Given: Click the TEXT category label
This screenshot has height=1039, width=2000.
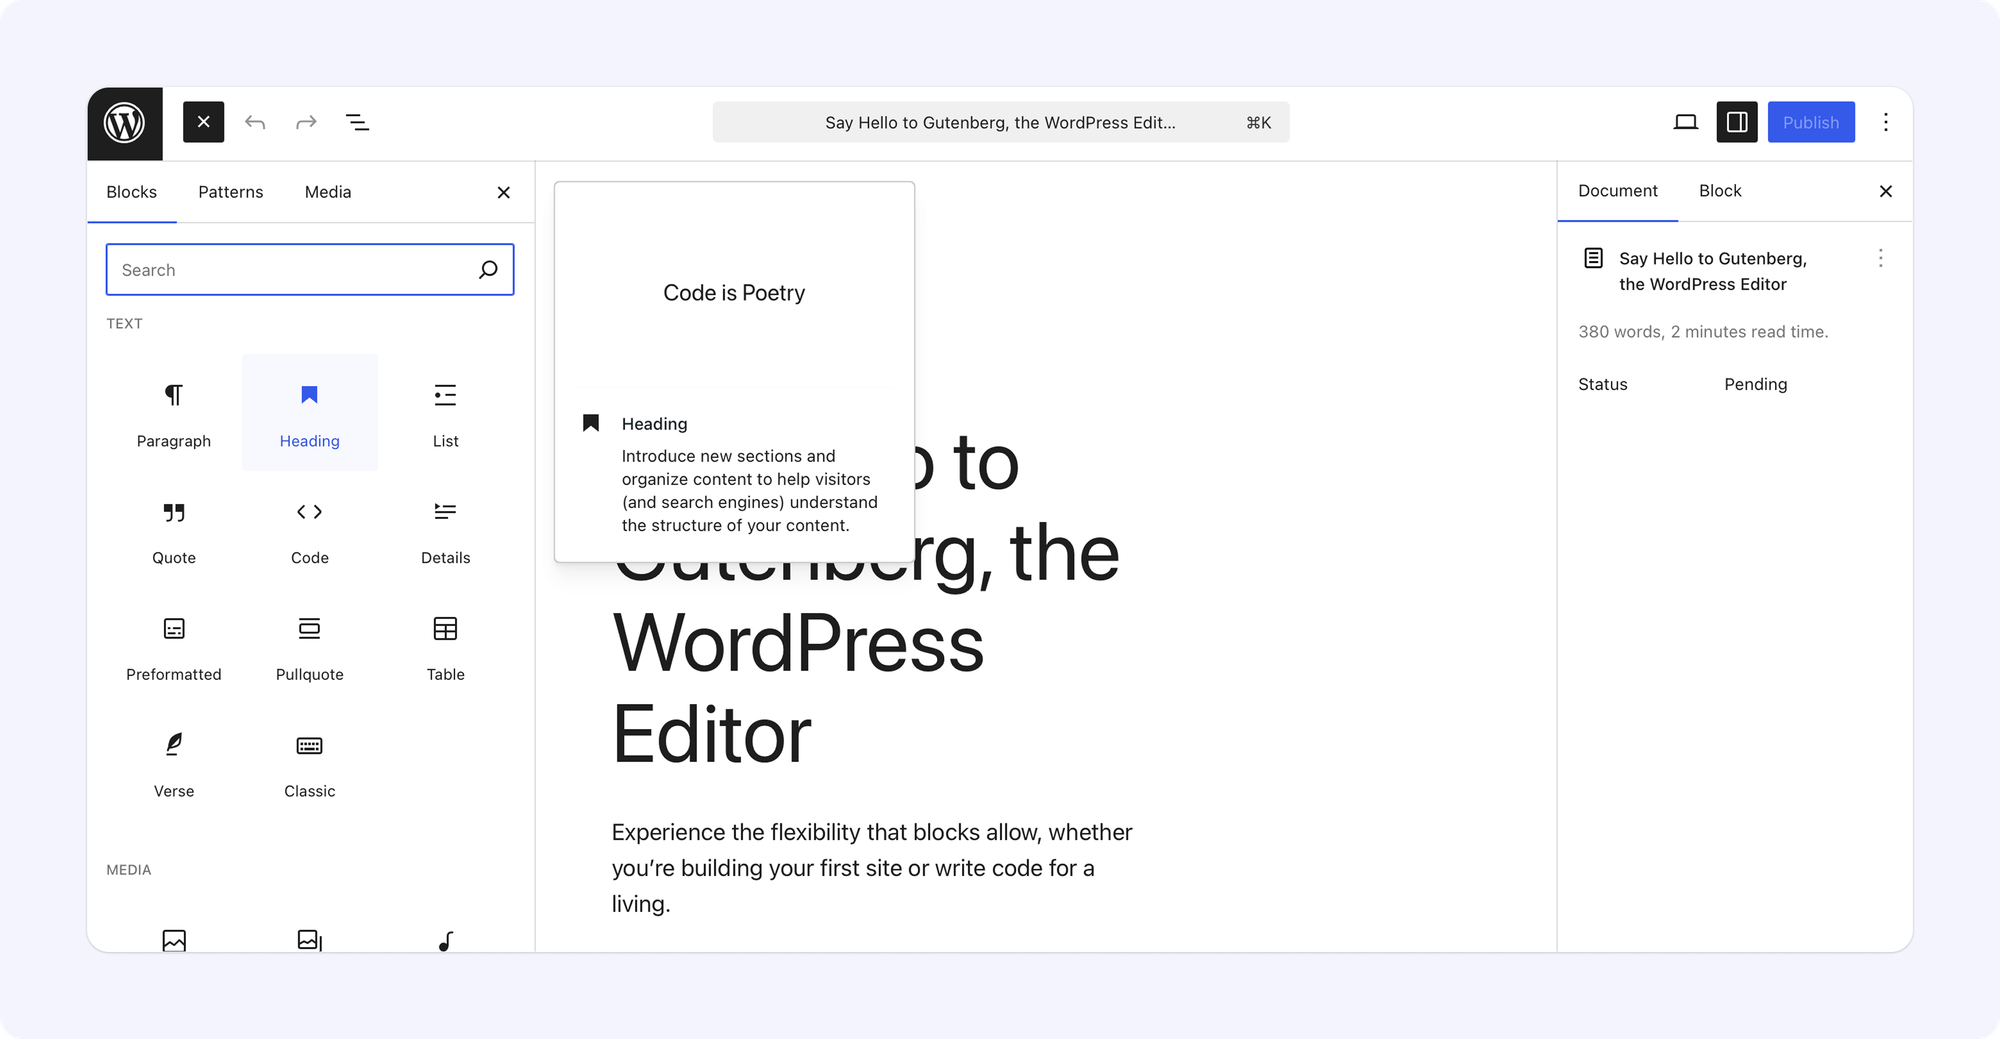Looking at the screenshot, I should point(125,324).
